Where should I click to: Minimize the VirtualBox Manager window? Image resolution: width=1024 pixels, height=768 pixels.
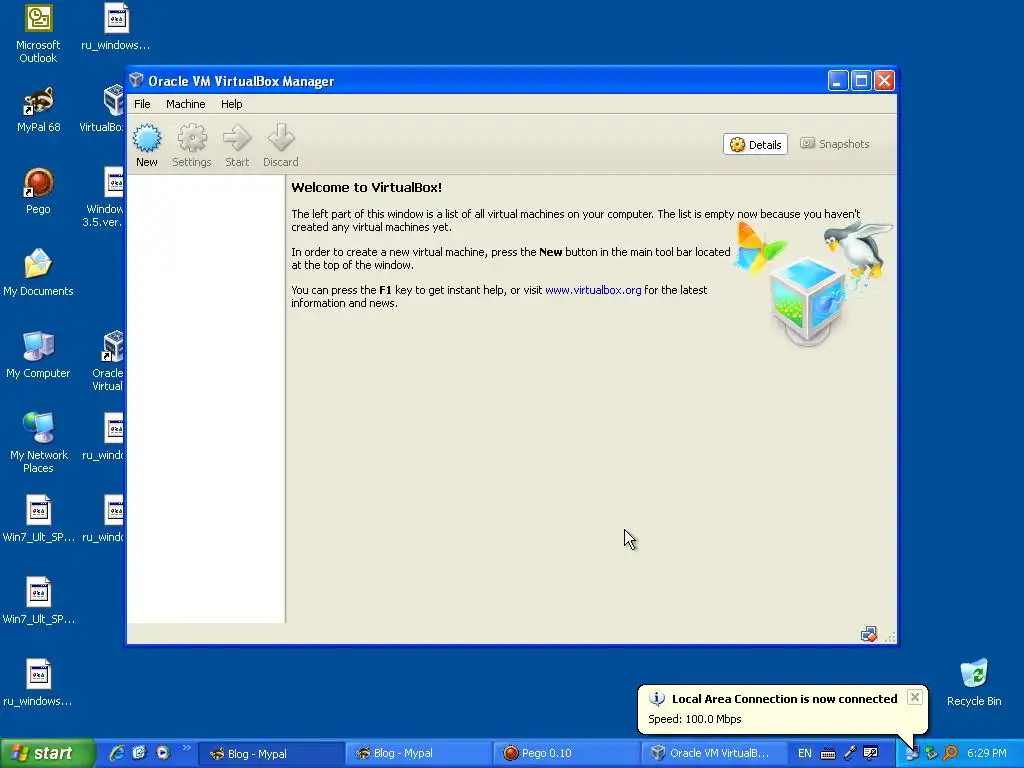click(838, 81)
